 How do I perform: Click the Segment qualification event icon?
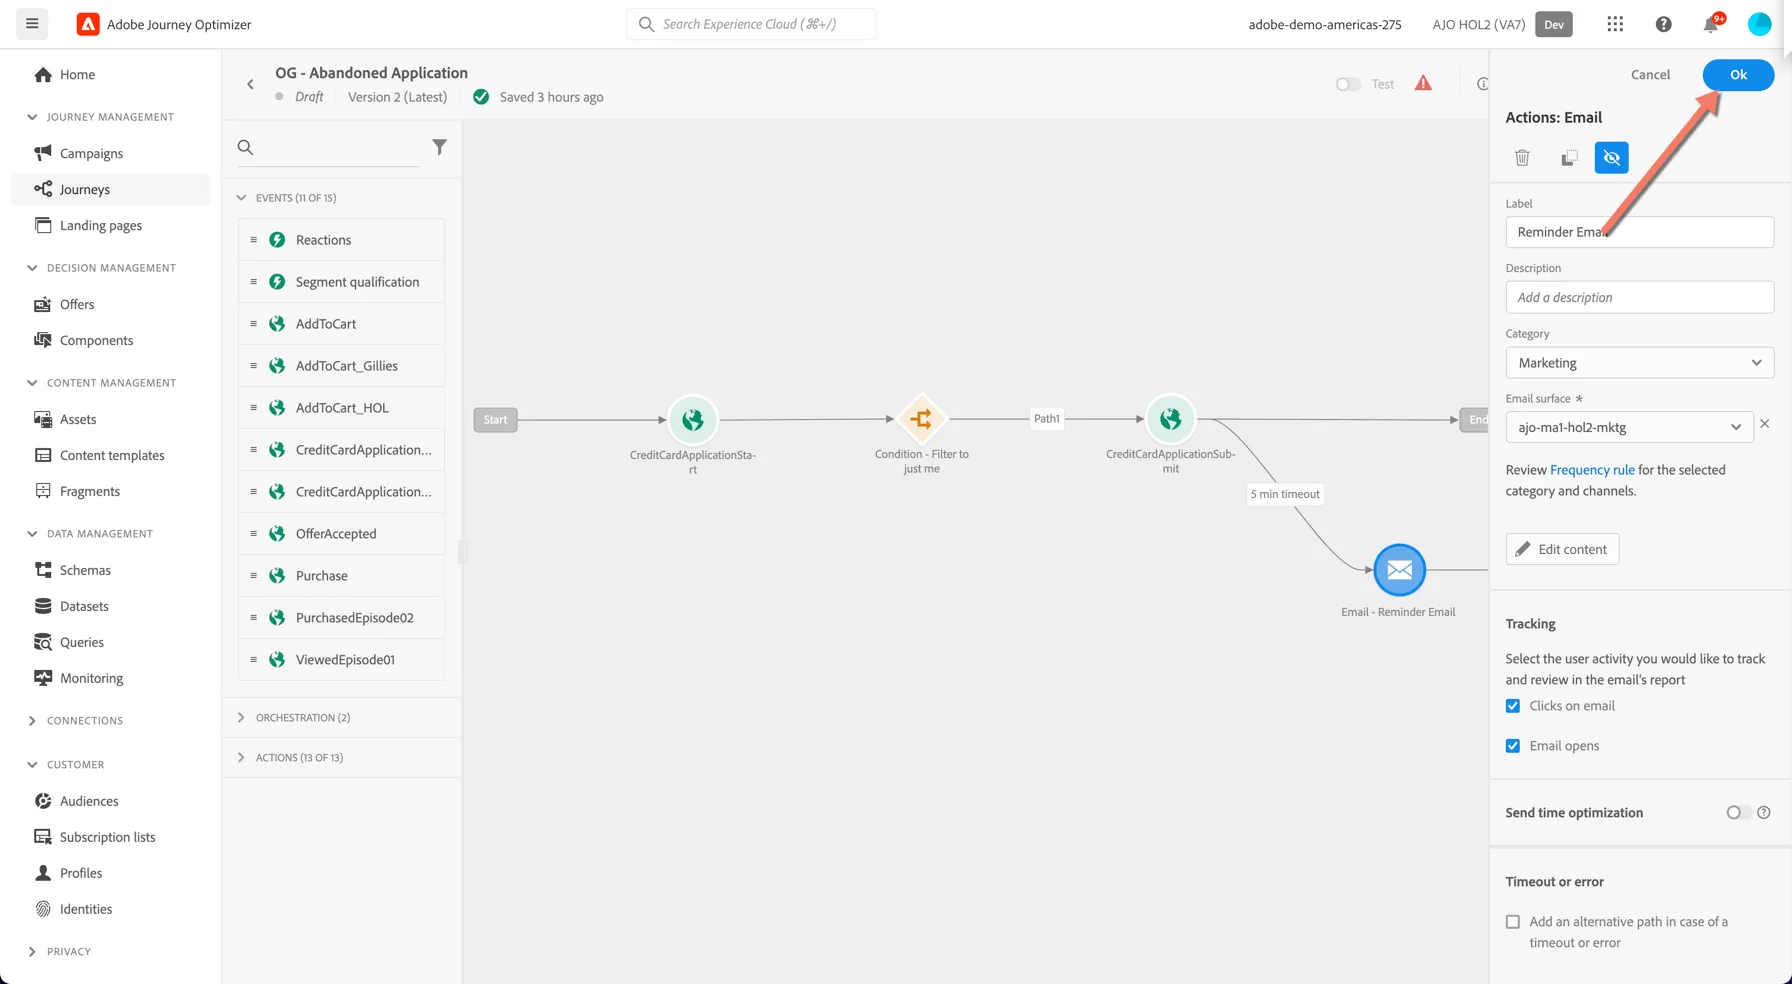[277, 282]
